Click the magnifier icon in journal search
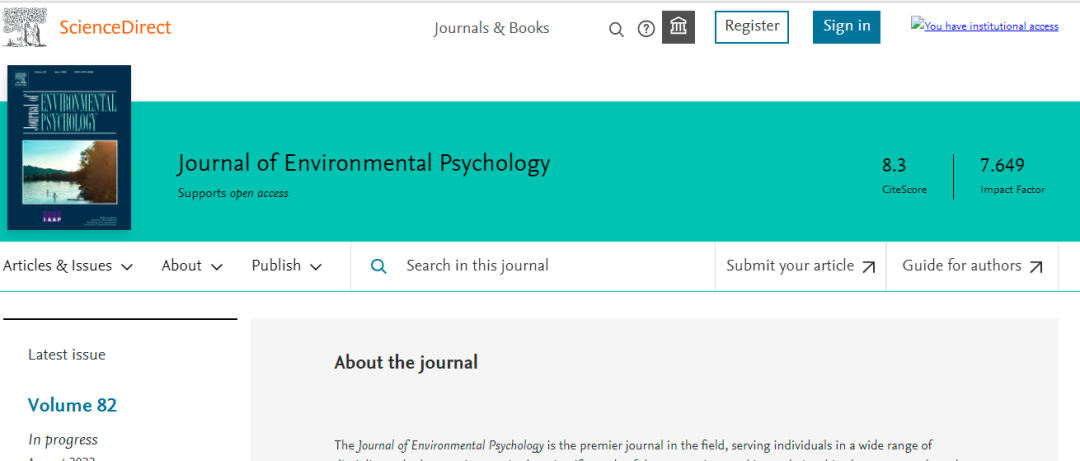This screenshot has height=461, width=1080. pyautogui.click(x=379, y=266)
